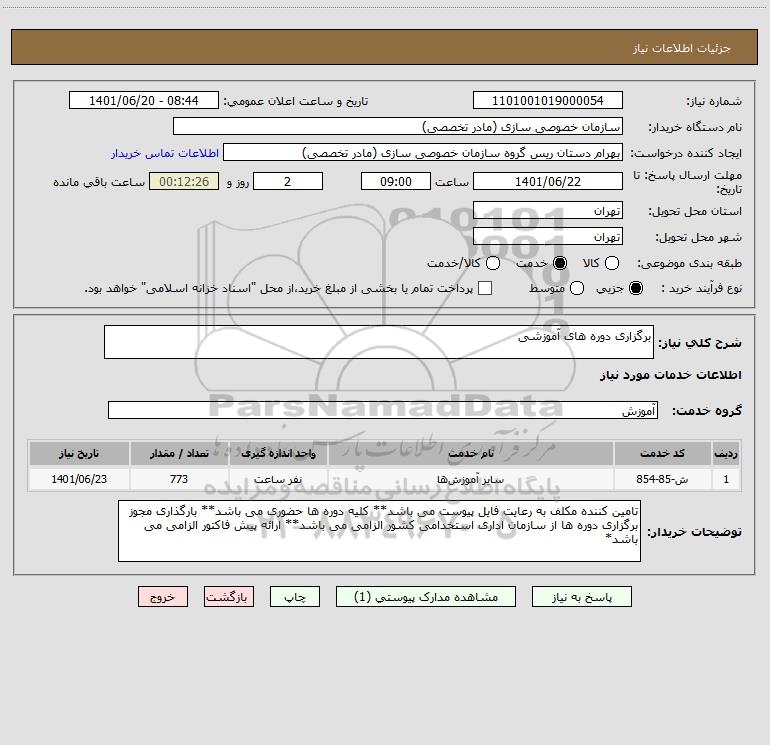Click the تعداد / مقدار column header

click(179, 453)
